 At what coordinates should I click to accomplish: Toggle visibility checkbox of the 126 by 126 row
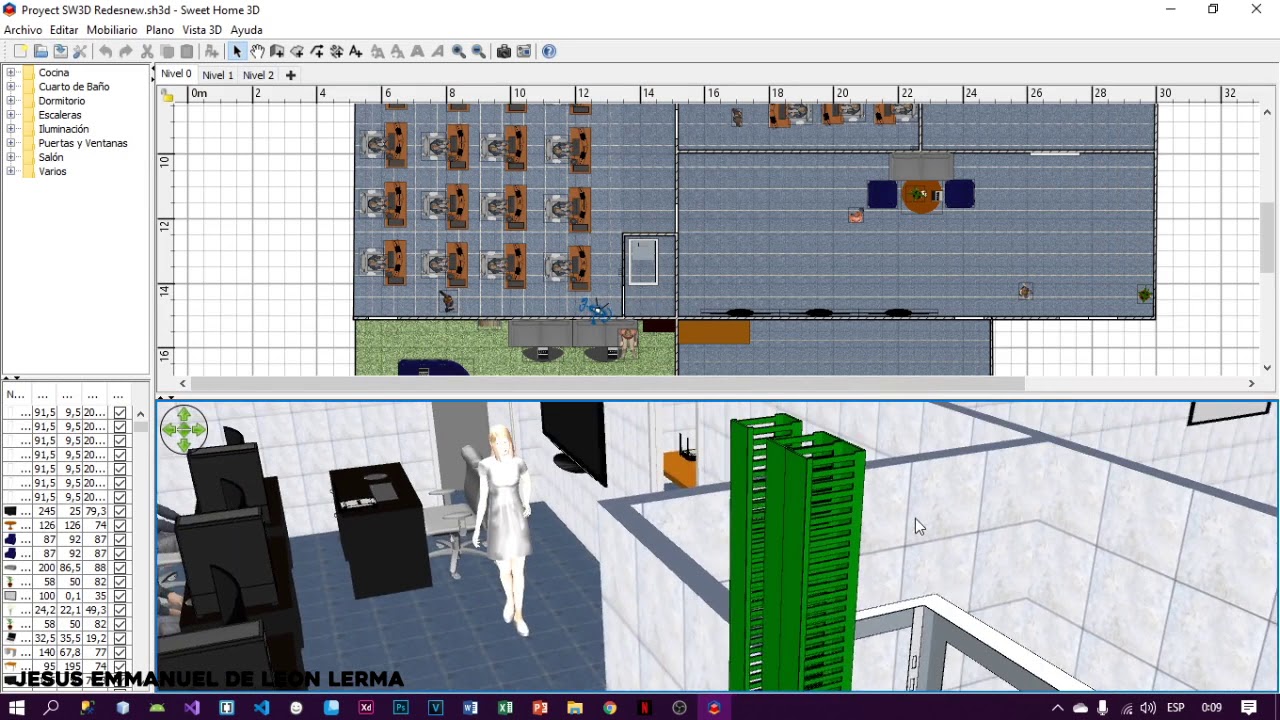[120, 525]
